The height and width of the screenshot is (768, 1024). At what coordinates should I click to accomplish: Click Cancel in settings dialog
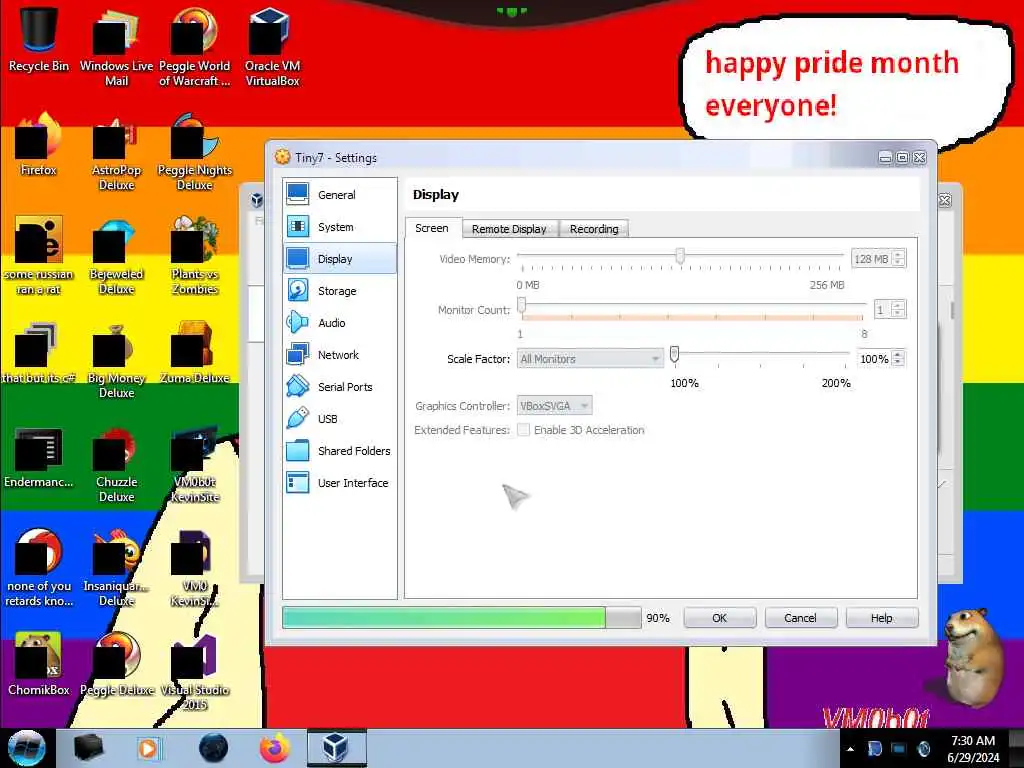click(801, 618)
